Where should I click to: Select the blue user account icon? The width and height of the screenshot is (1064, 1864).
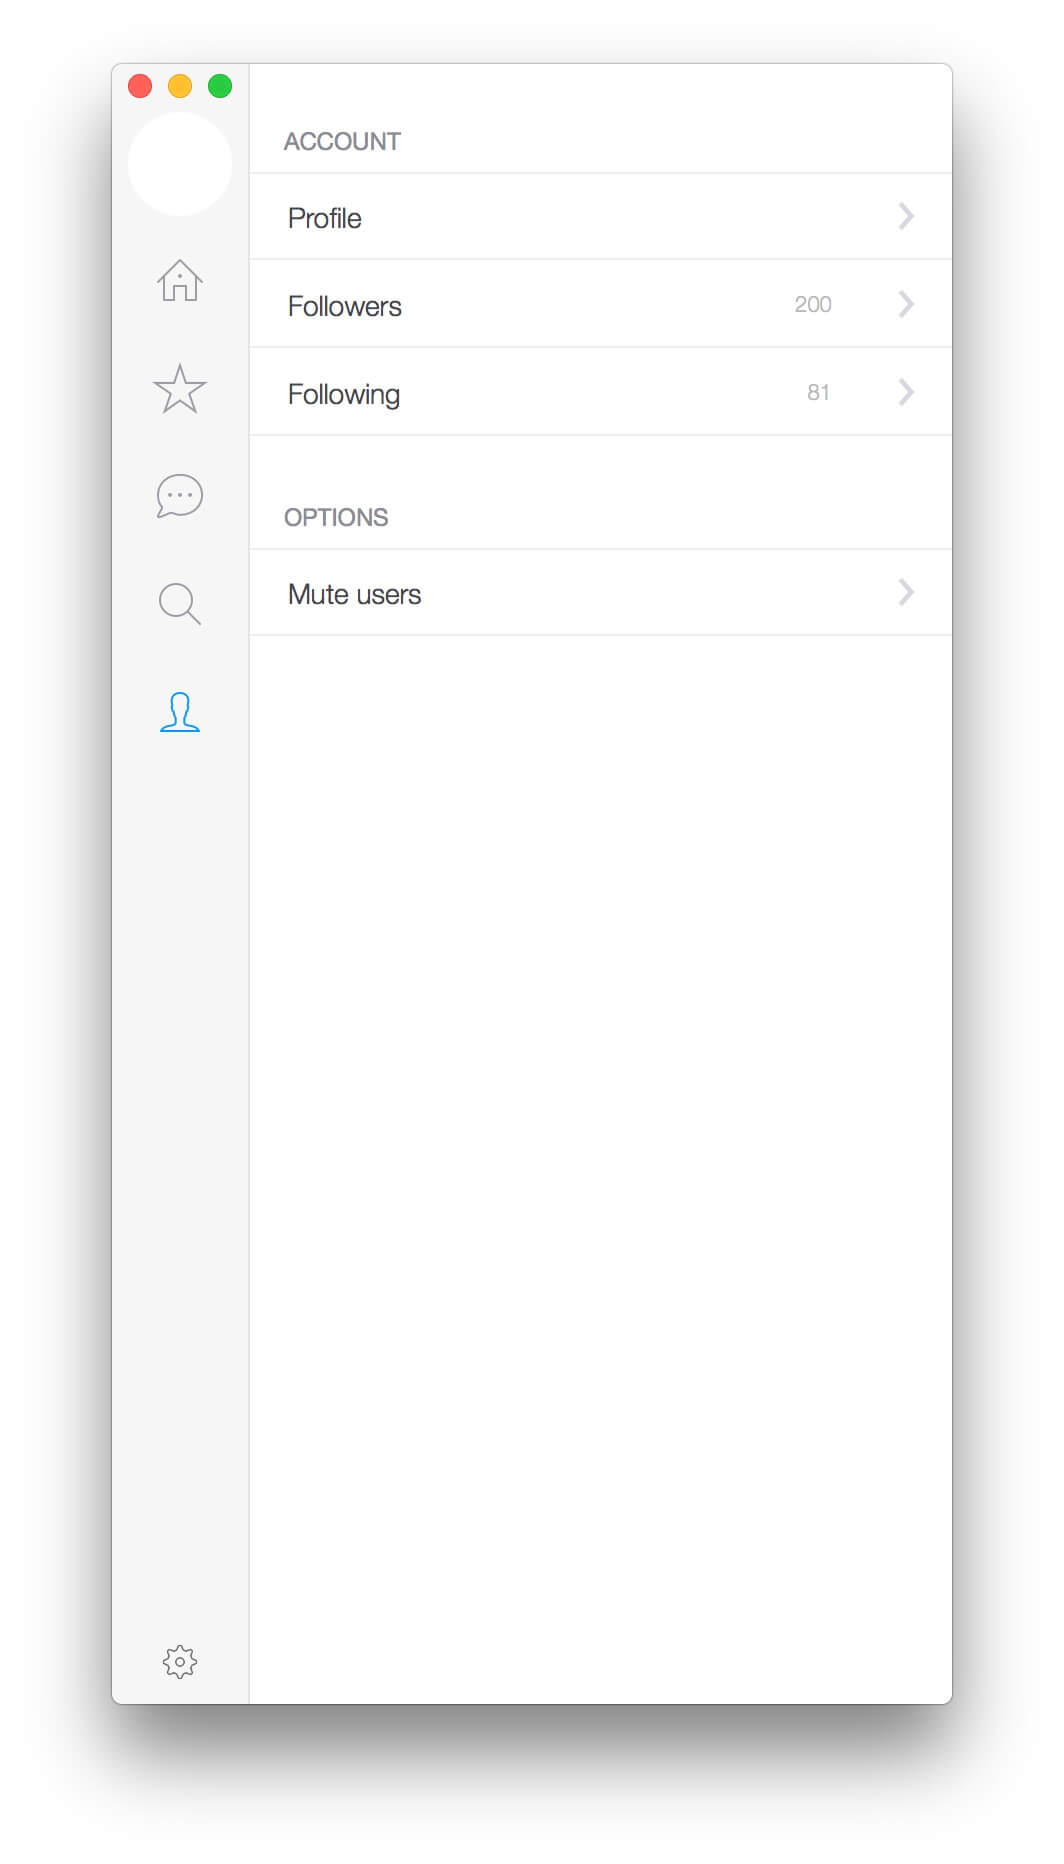tap(180, 712)
